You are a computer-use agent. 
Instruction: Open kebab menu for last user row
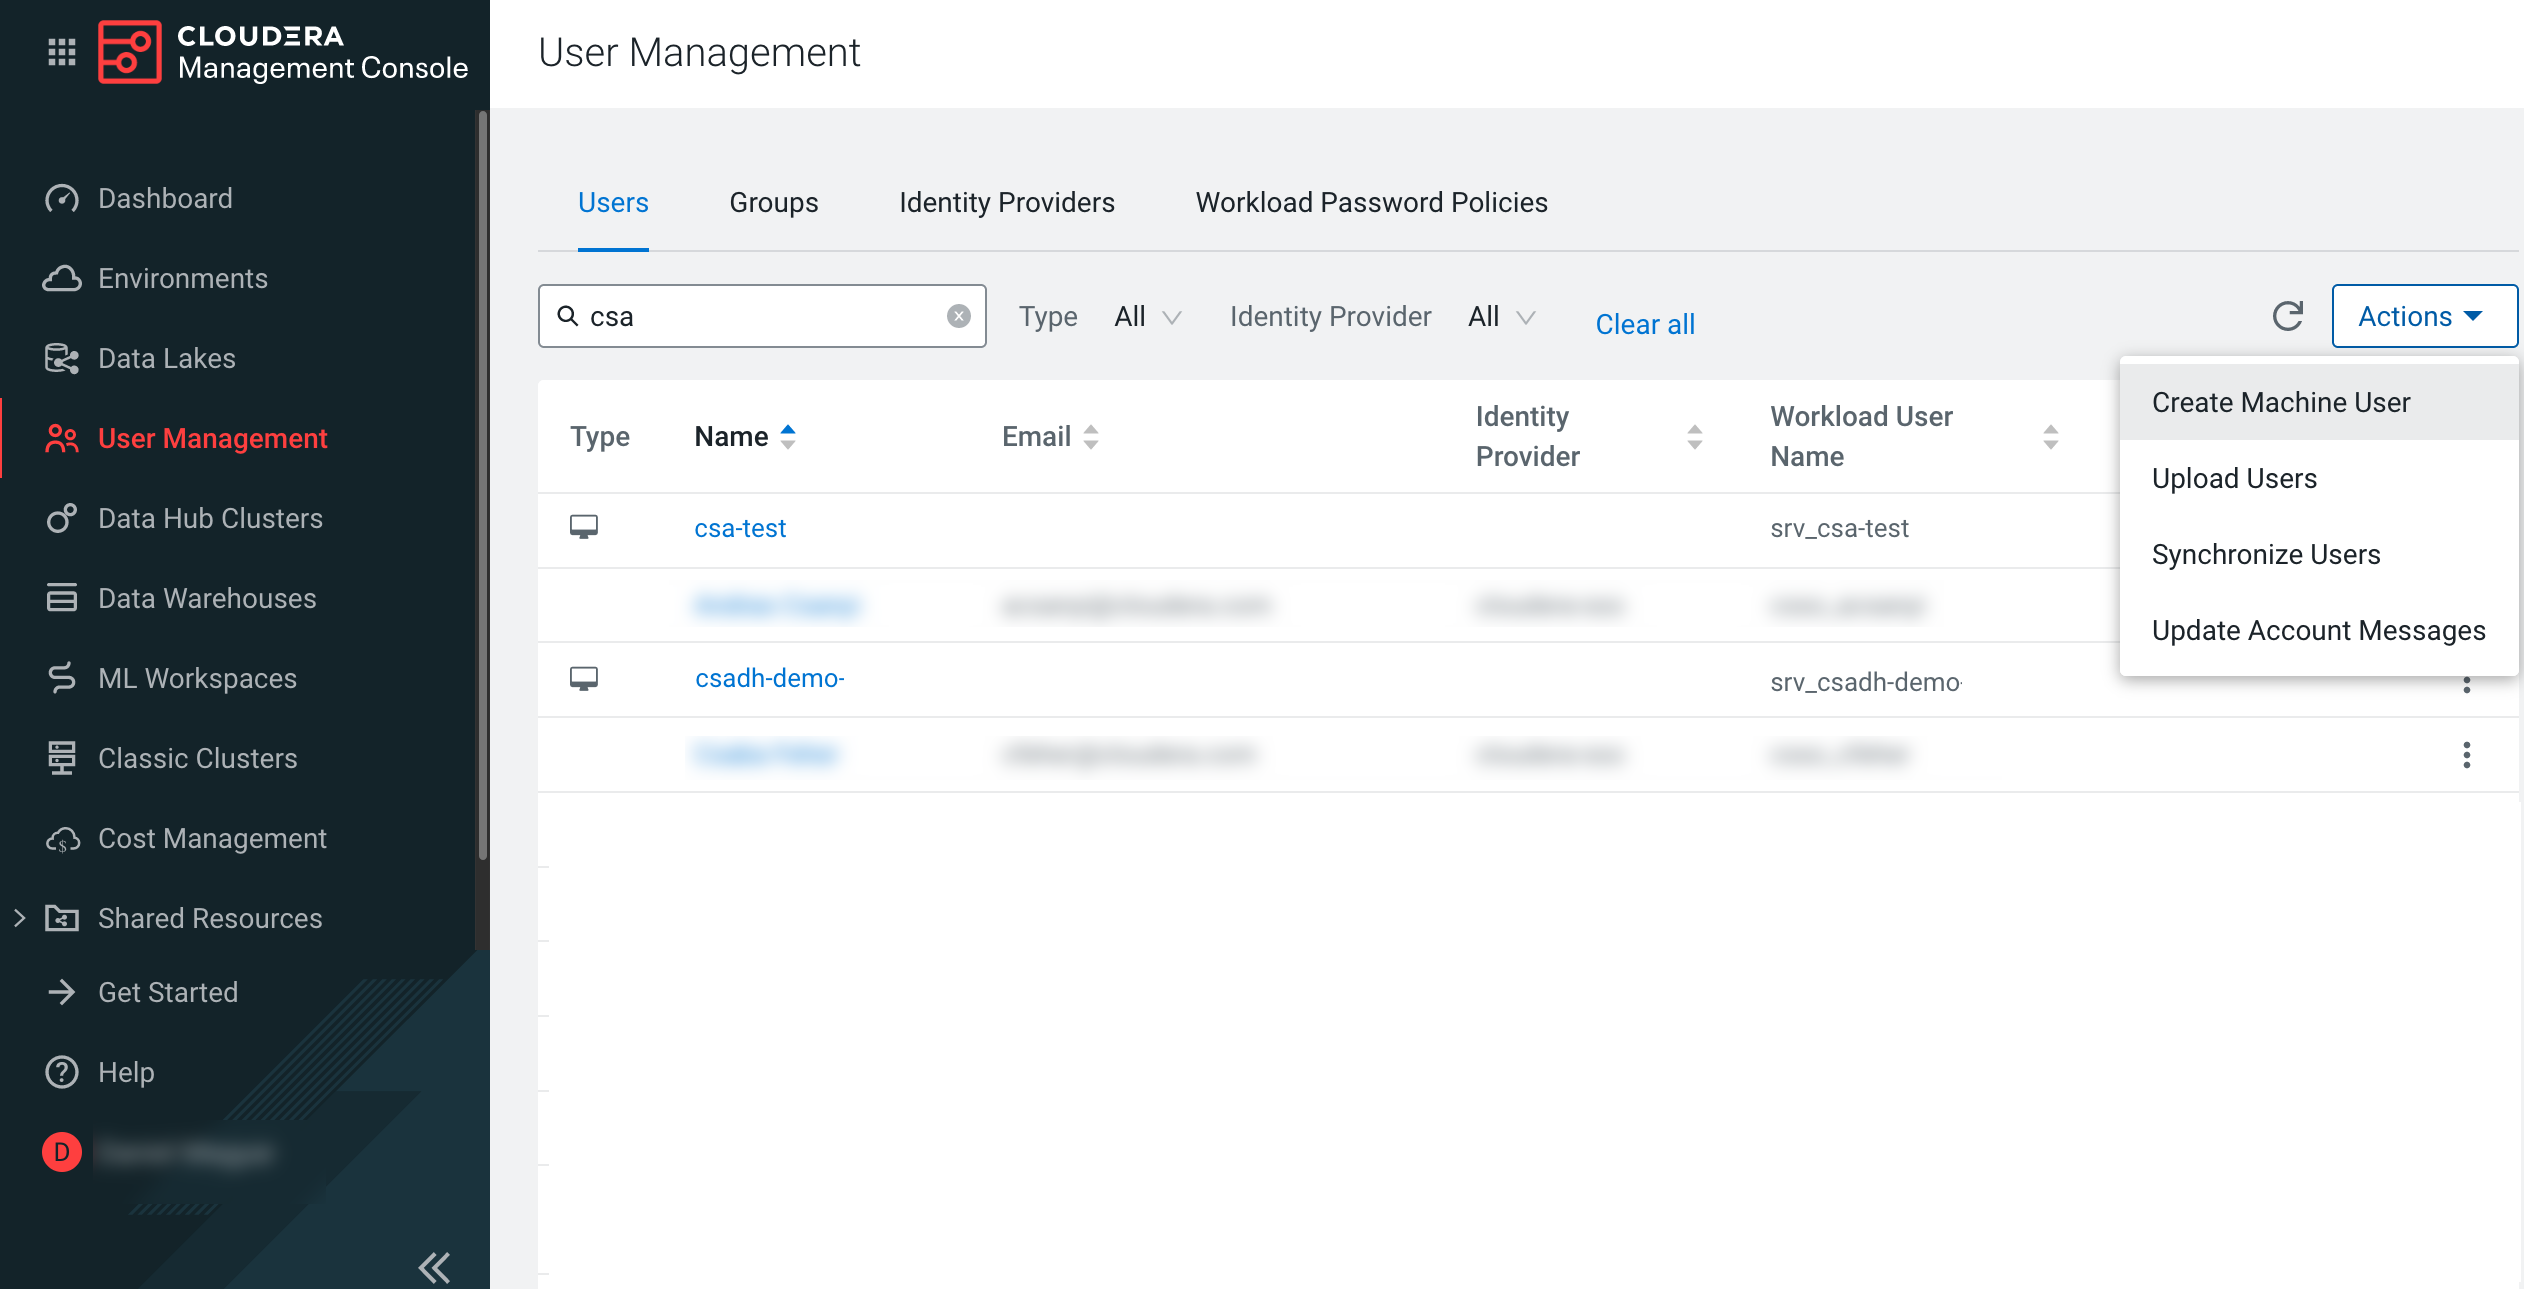(2466, 755)
